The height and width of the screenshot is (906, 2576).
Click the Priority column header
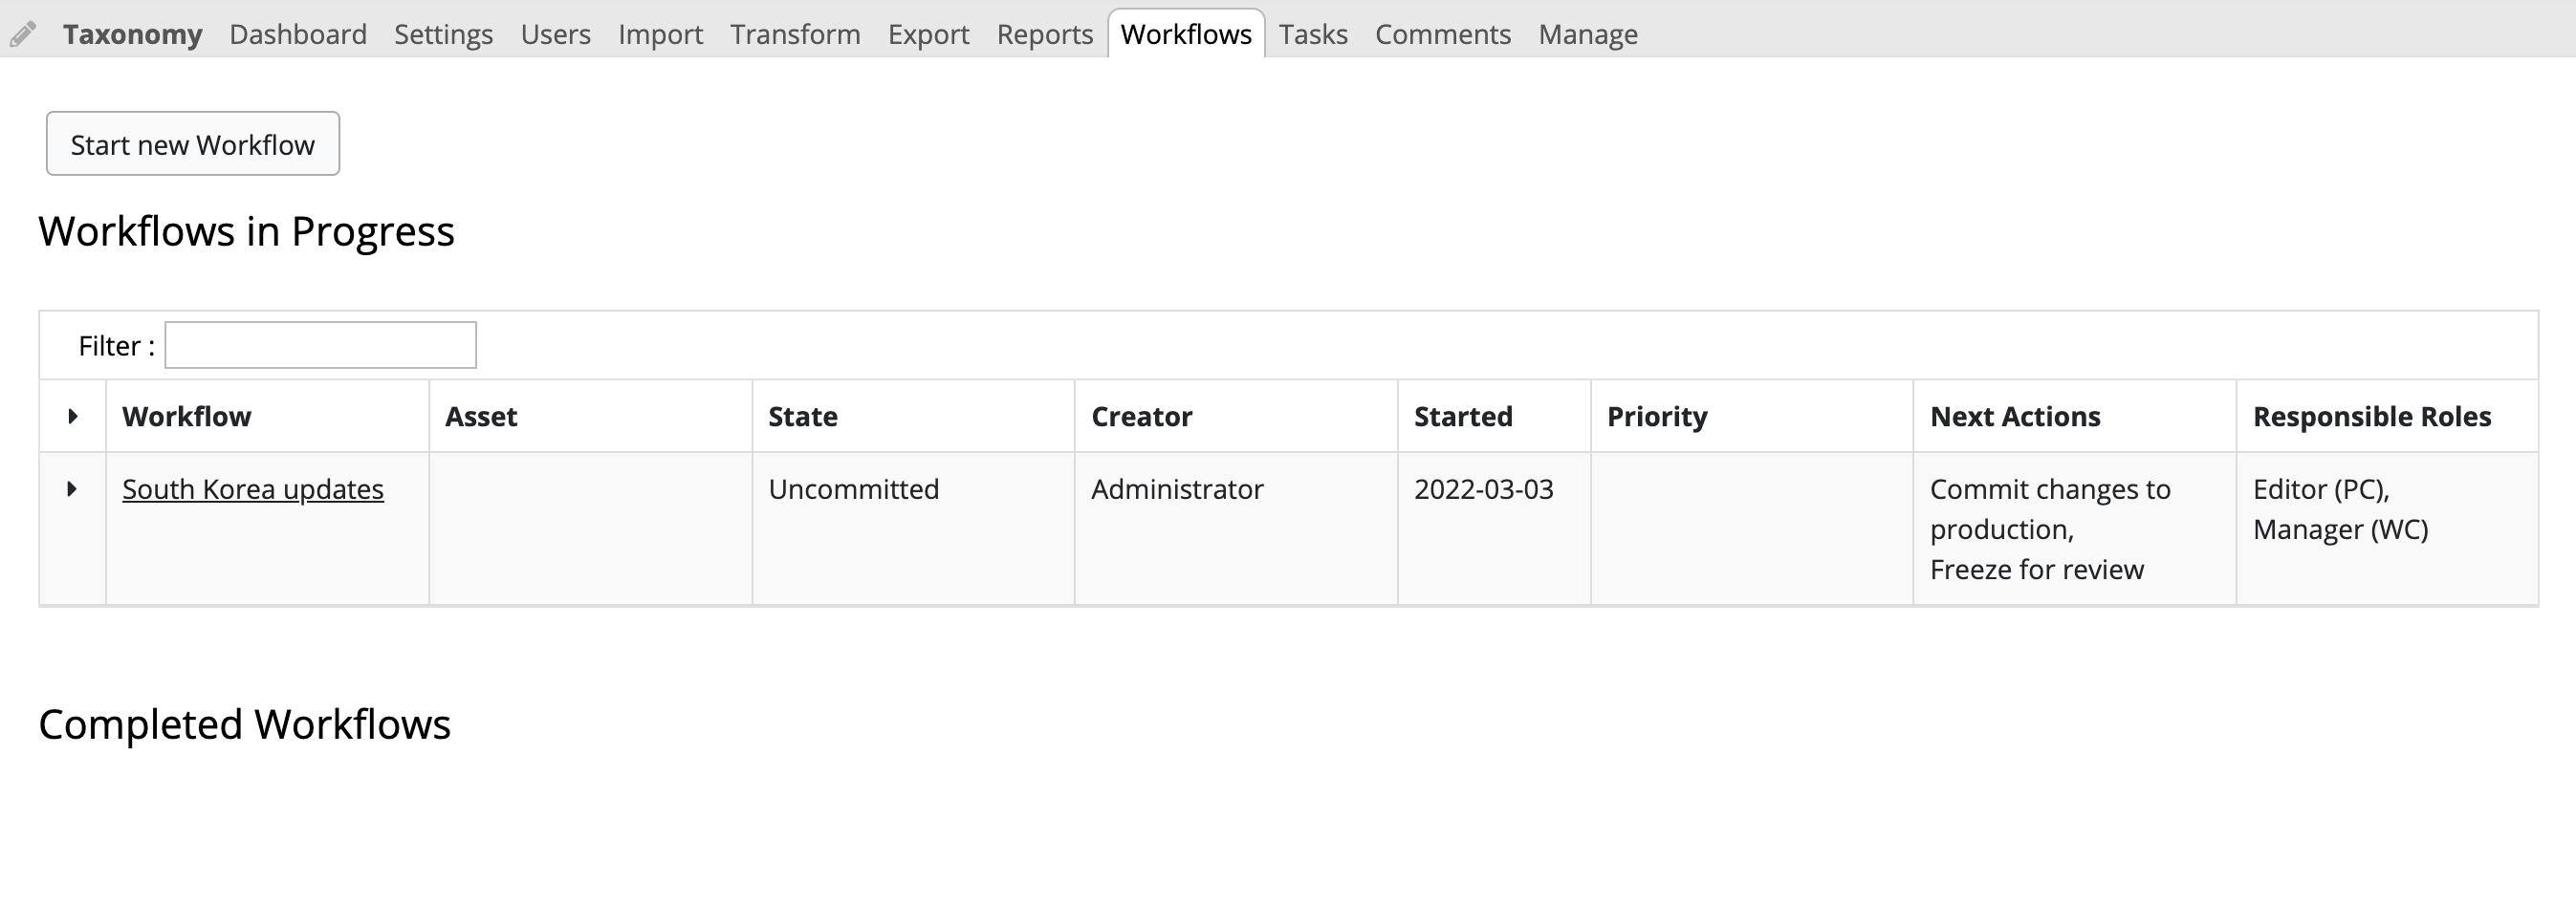coord(1657,416)
